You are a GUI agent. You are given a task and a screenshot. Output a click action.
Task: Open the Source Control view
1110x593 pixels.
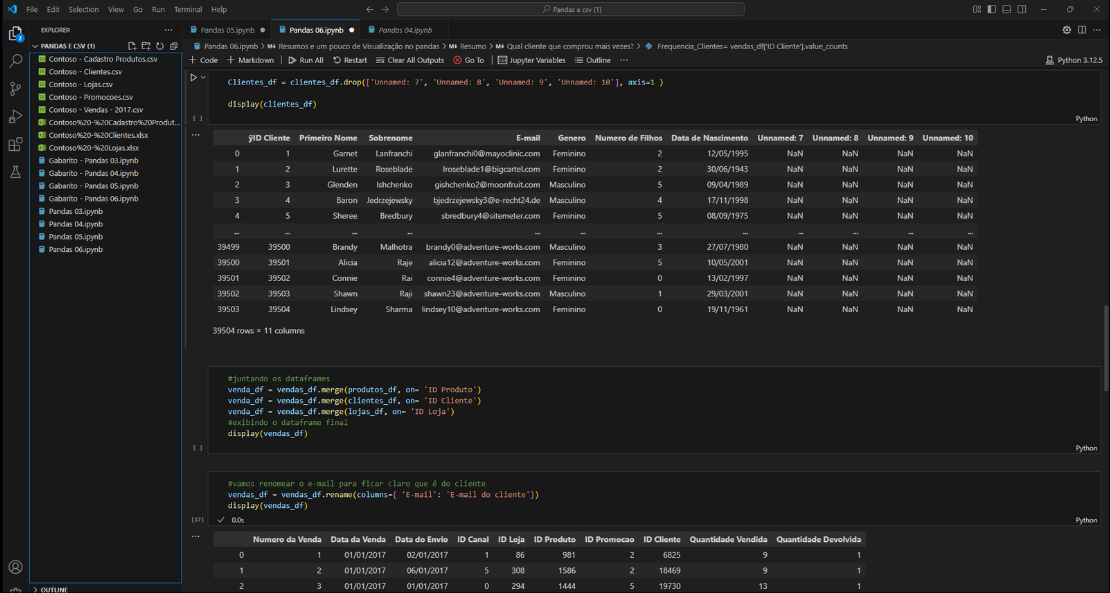click(15, 89)
